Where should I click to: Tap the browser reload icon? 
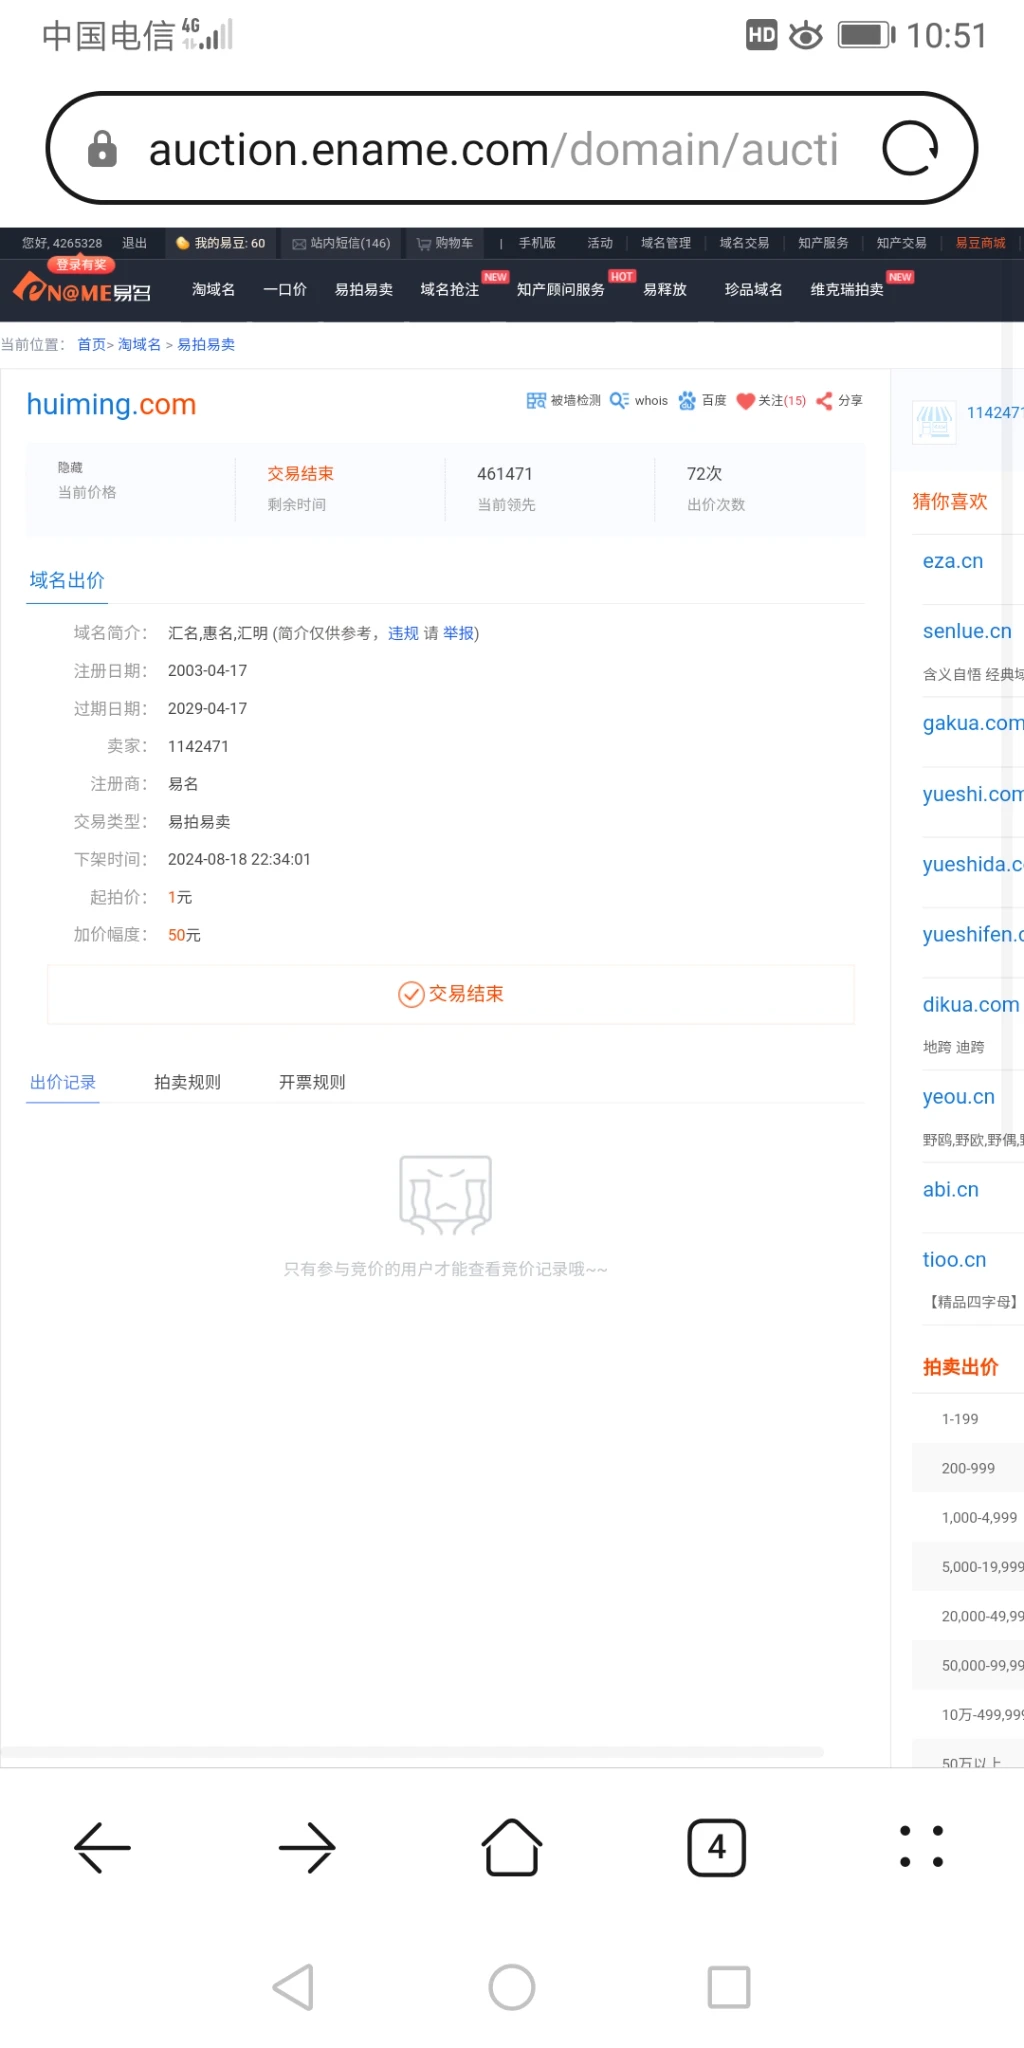pyautogui.click(x=910, y=149)
